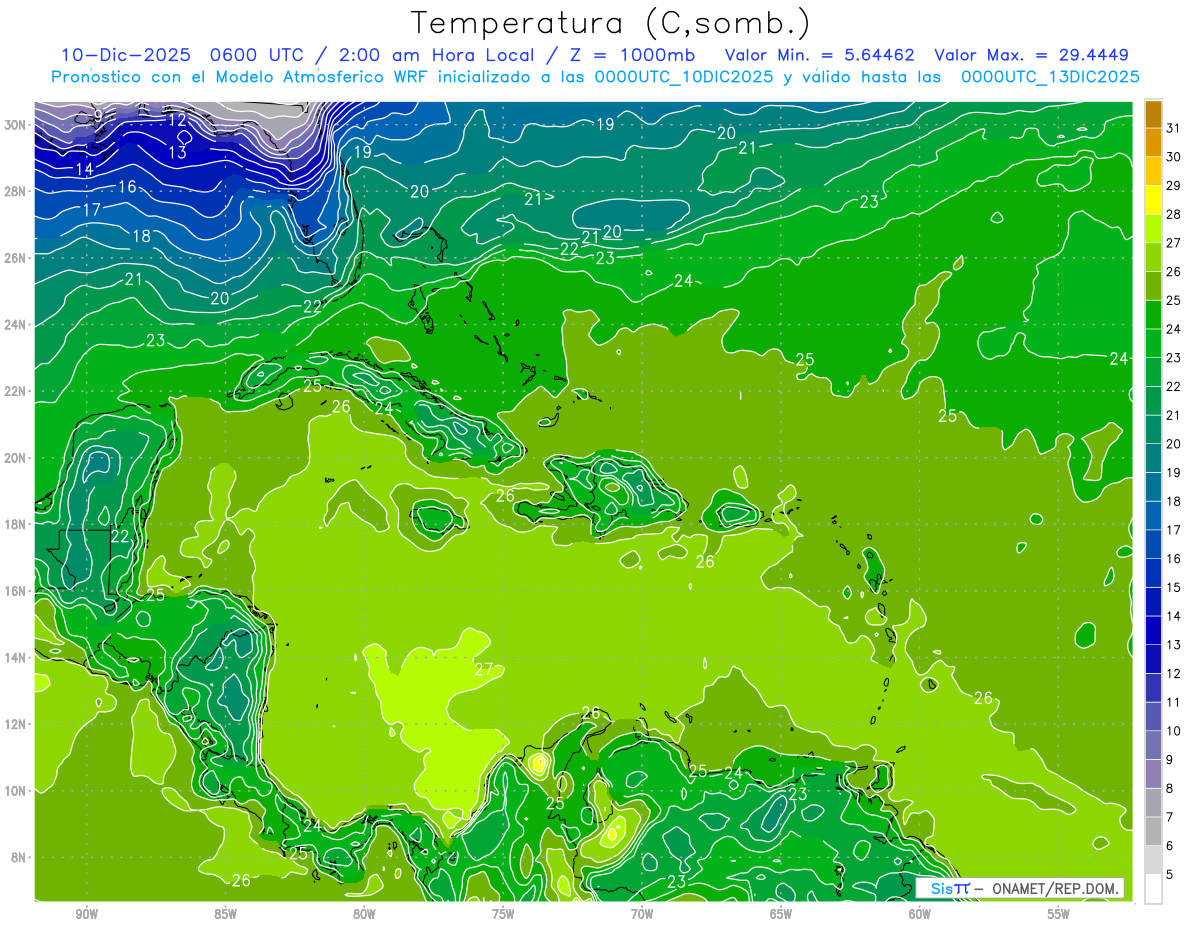Click the yellow legend swatch between 28 and 29
Image resolution: width=1200 pixels, height=927 pixels.
[1153, 200]
